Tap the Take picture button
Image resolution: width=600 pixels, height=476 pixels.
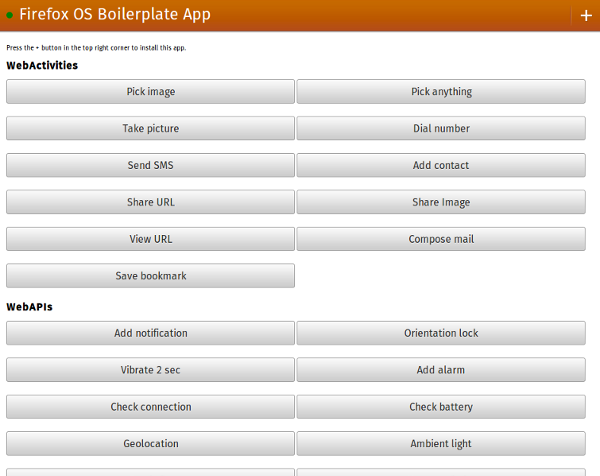tap(150, 129)
